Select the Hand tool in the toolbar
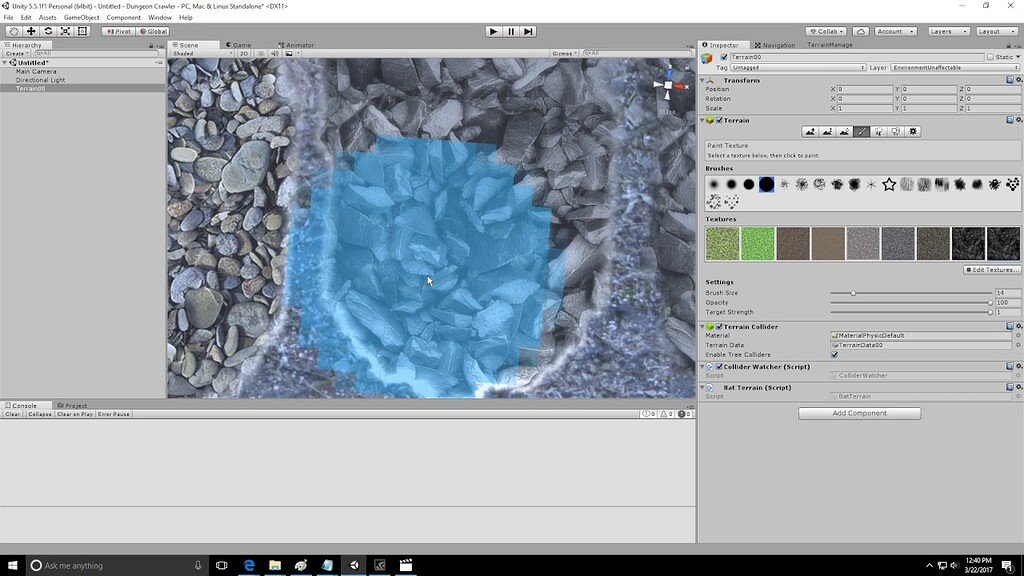Viewport: 1024px width, 576px height. (12, 31)
